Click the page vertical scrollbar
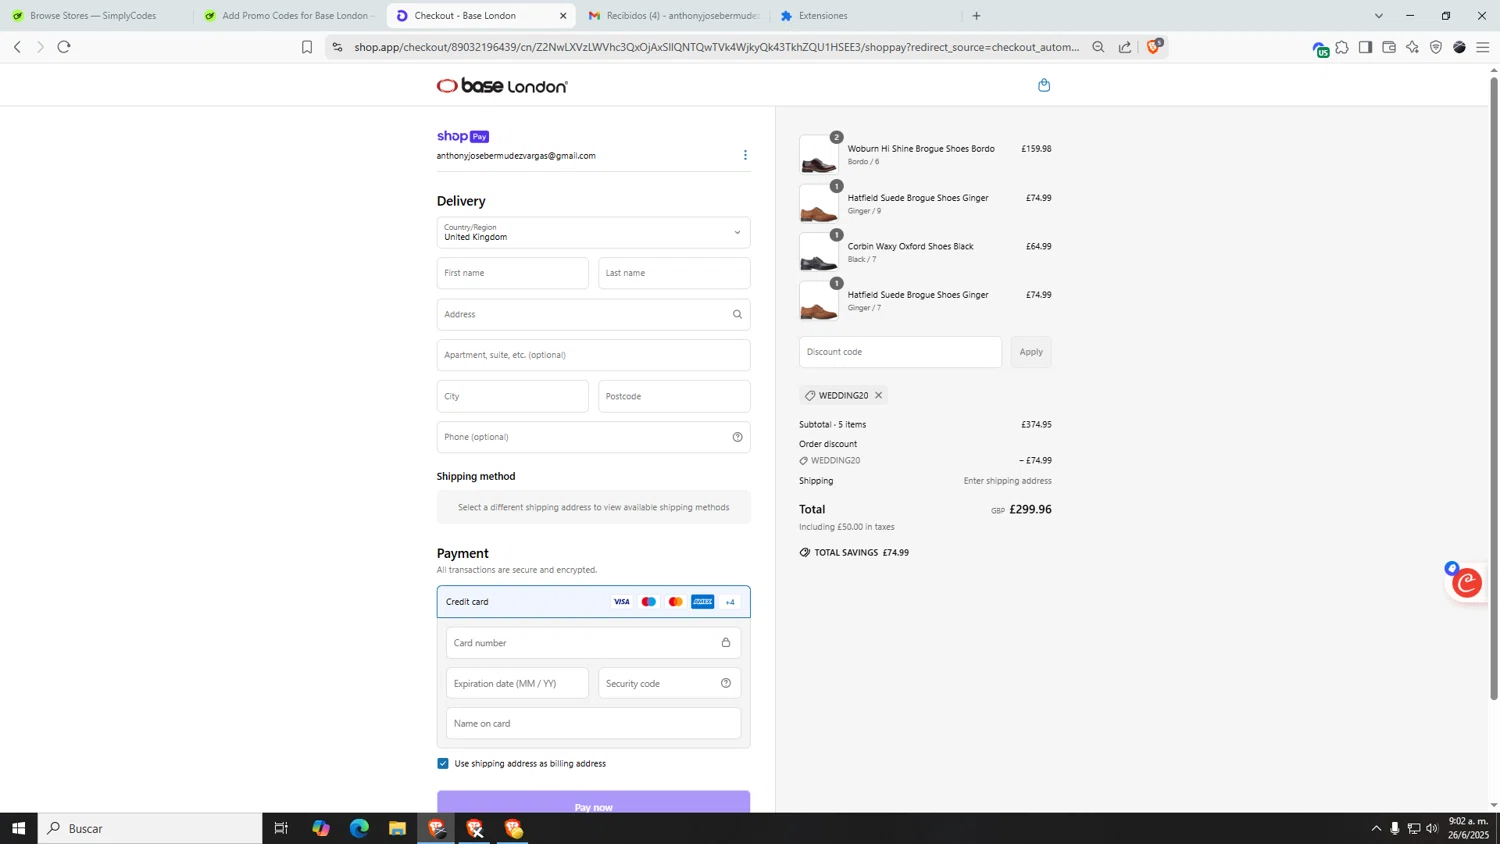 point(1494,388)
